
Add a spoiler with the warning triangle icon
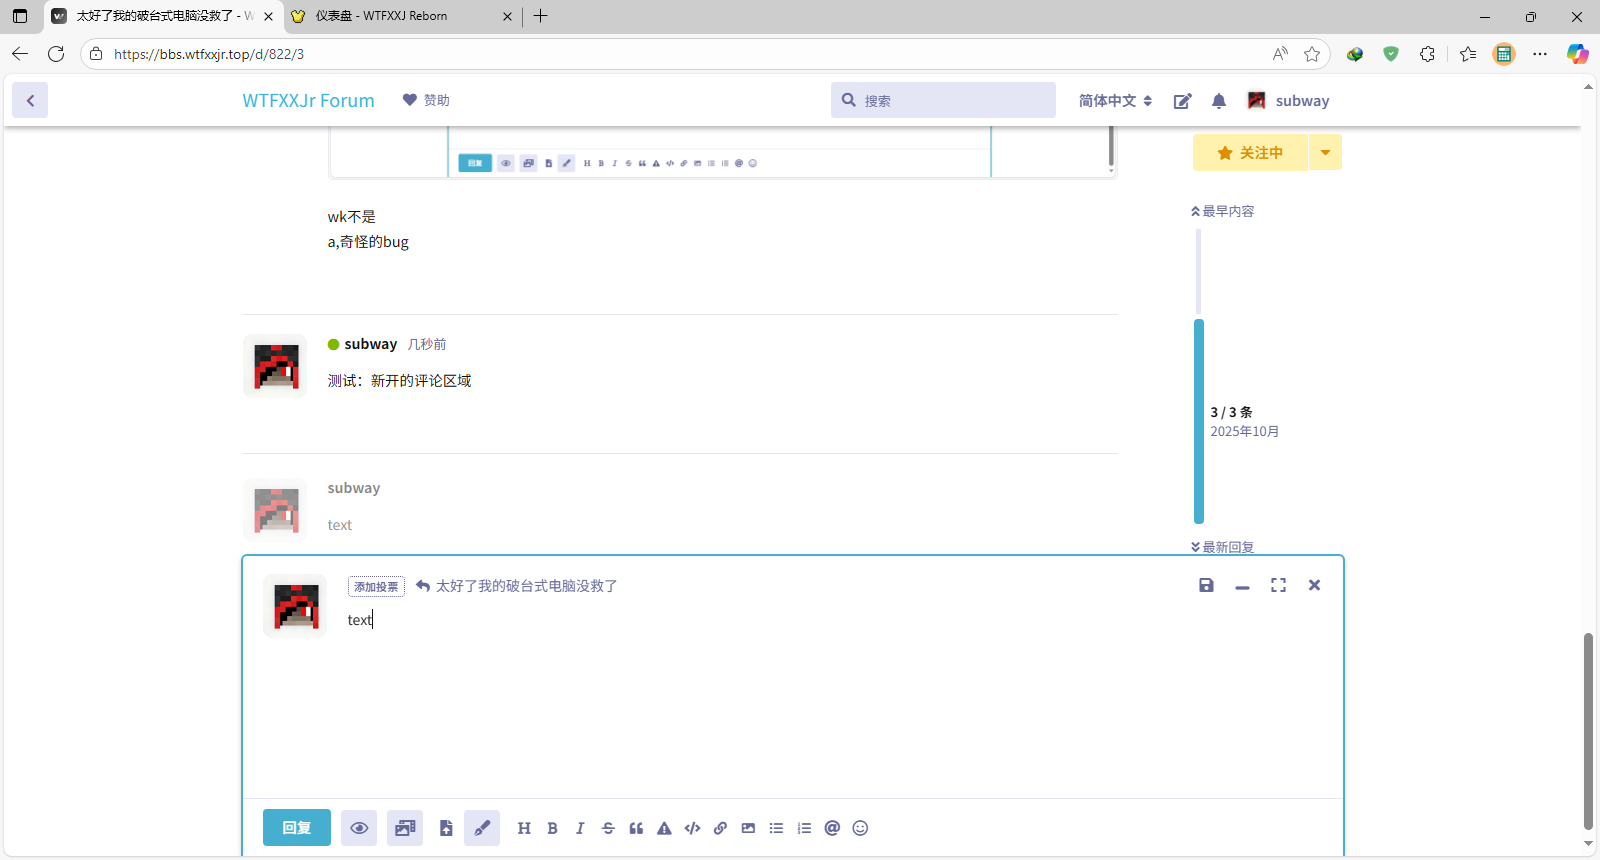[664, 828]
